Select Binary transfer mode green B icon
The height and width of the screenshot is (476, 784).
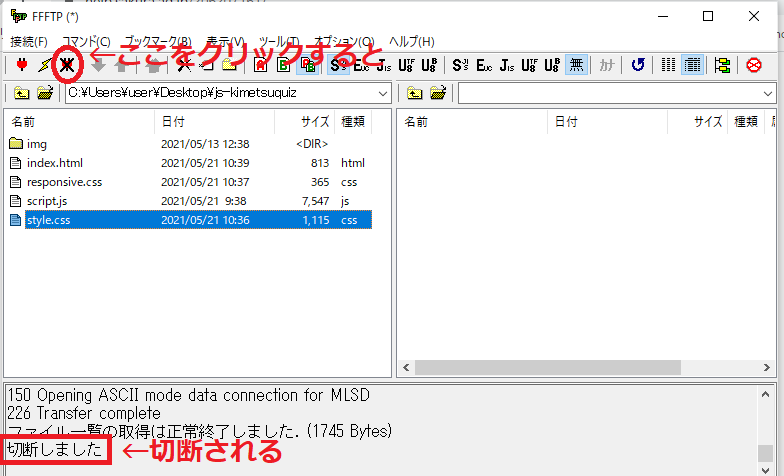[x=284, y=64]
